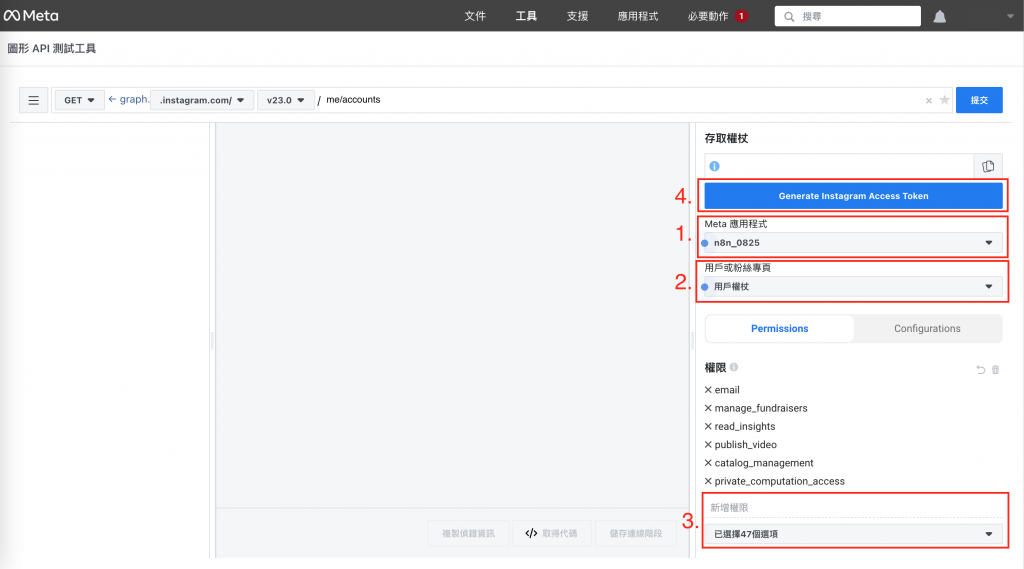Click the search magnifier icon
The image size is (1024, 569).
tap(789, 16)
